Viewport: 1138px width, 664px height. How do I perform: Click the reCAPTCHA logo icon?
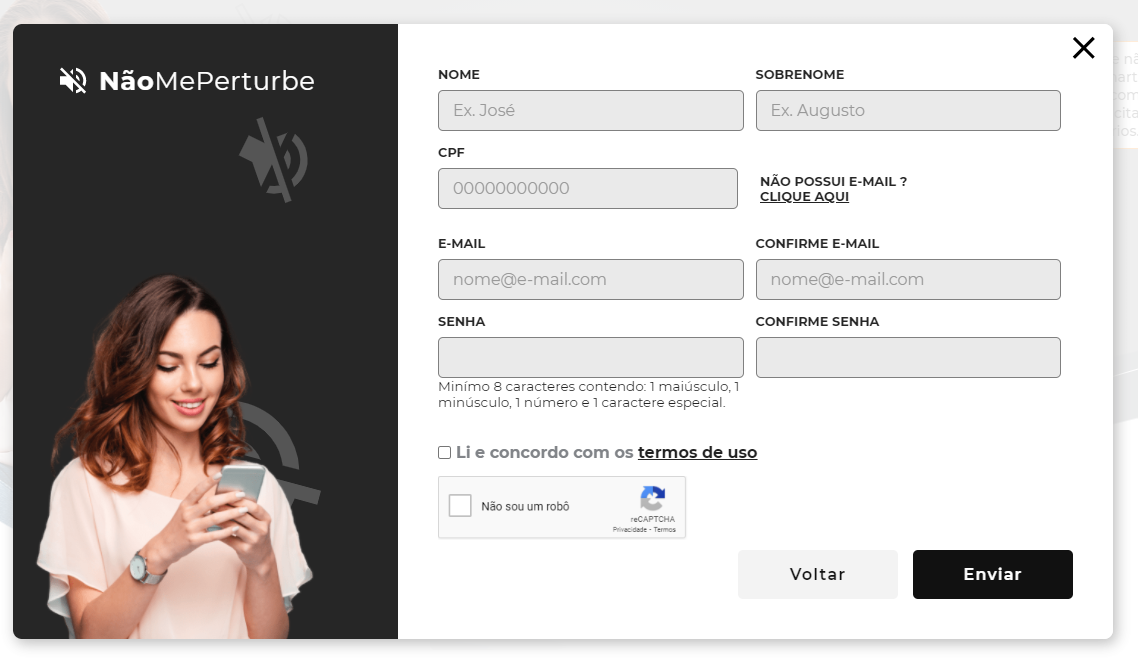[652, 498]
